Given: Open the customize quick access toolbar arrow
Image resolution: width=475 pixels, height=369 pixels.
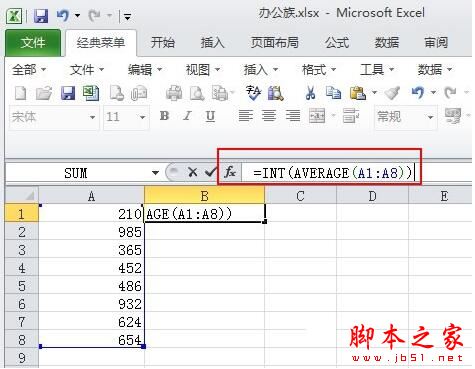Looking at the screenshot, I should (127, 16).
